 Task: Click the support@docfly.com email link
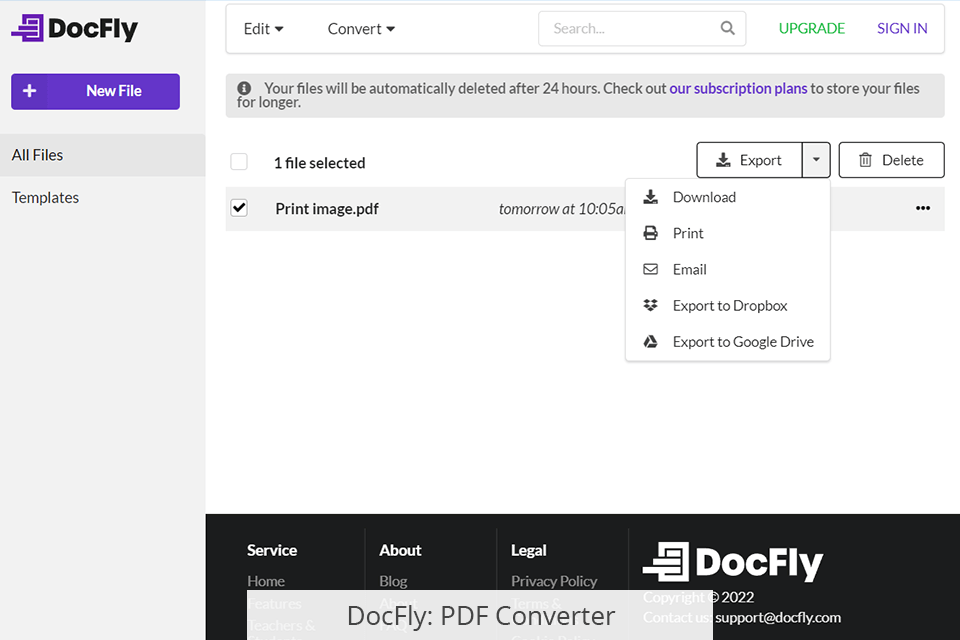[778, 617]
